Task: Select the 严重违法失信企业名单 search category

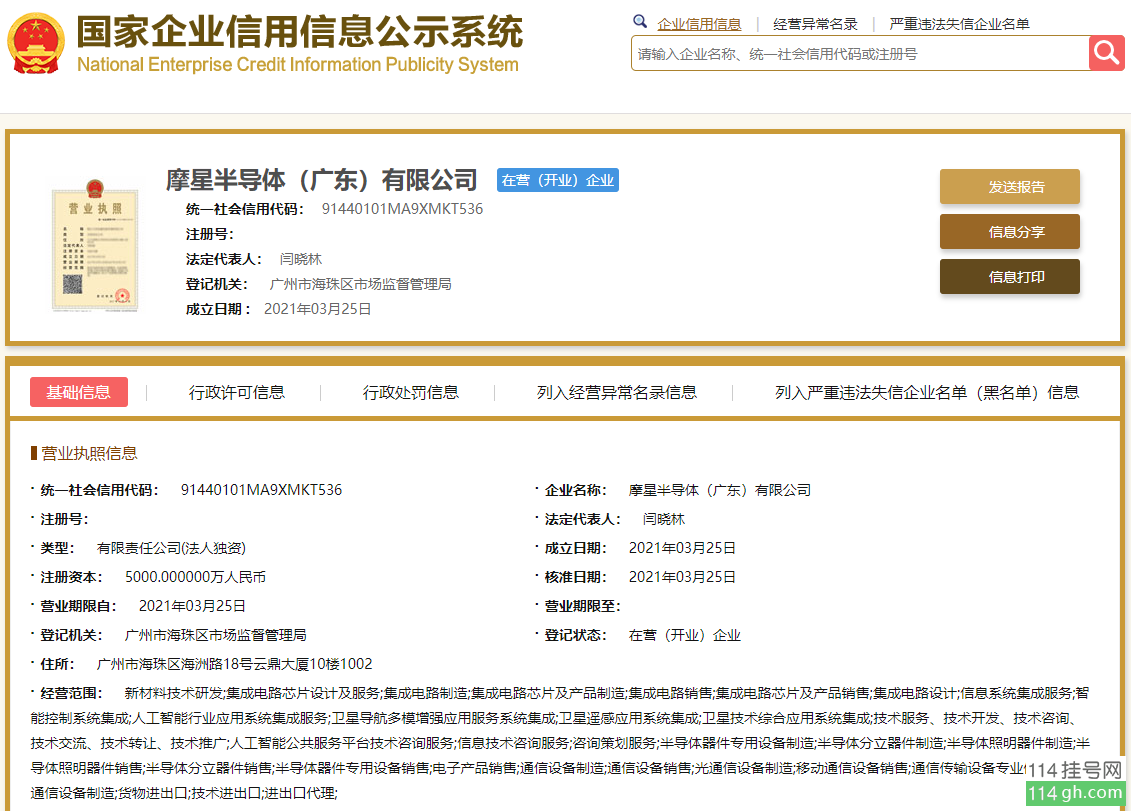Action: tap(959, 24)
